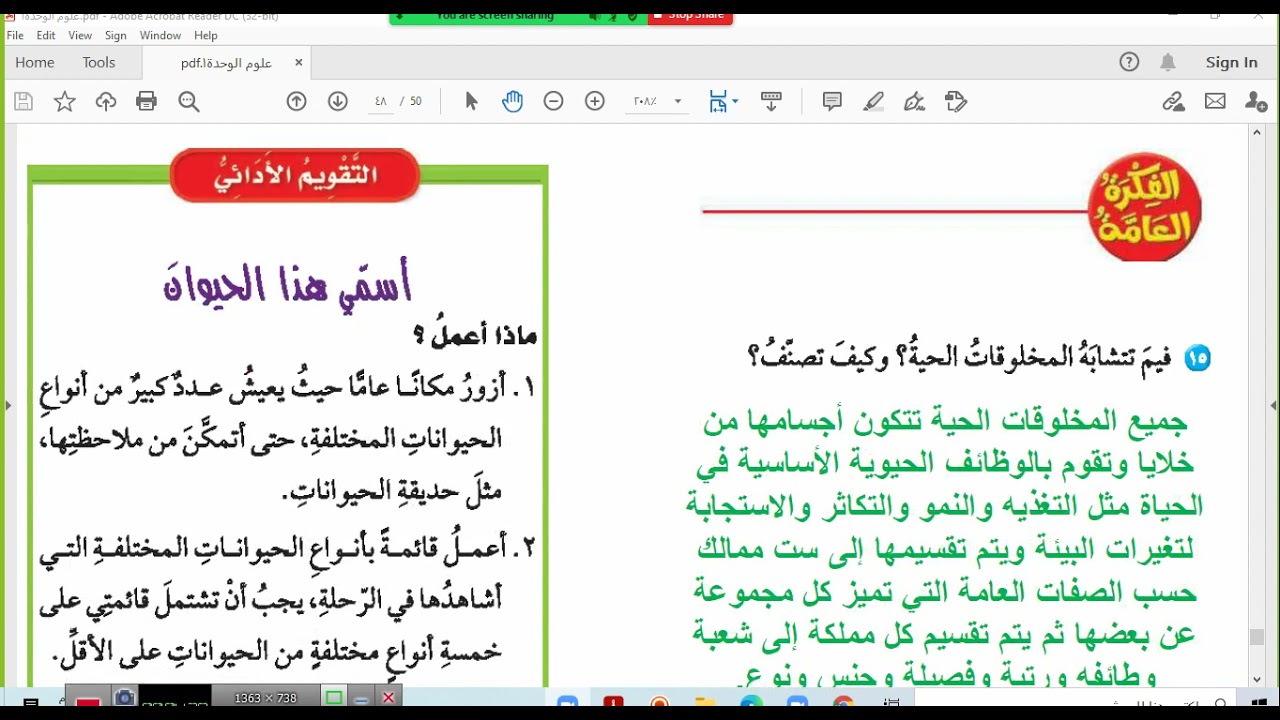
Task: Expand the right tools pane arrow
Action: click(1273, 405)
